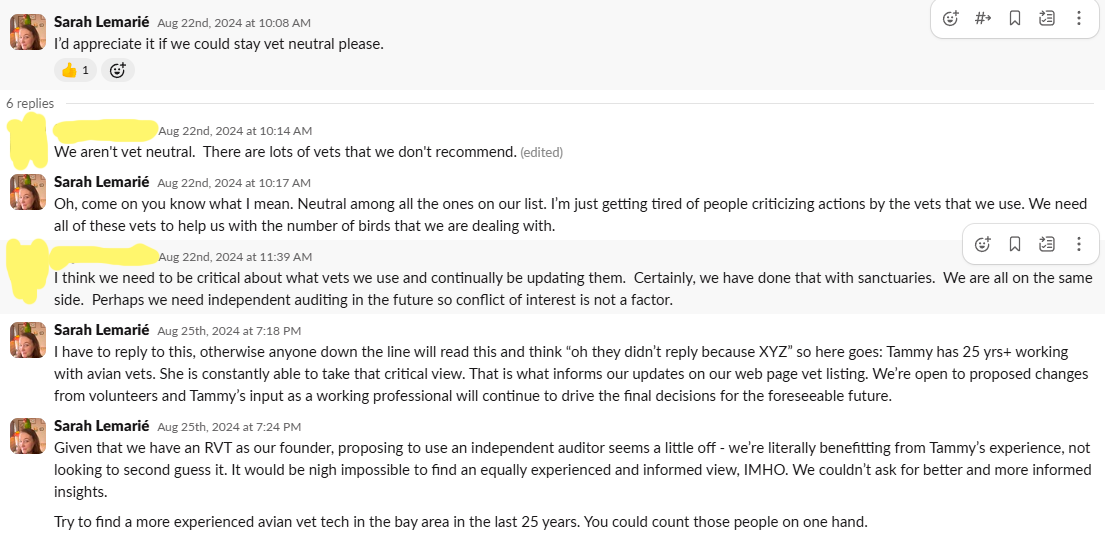Add reaction from top message toolbar
1105x547 pixels.
[x=951, y=18]
